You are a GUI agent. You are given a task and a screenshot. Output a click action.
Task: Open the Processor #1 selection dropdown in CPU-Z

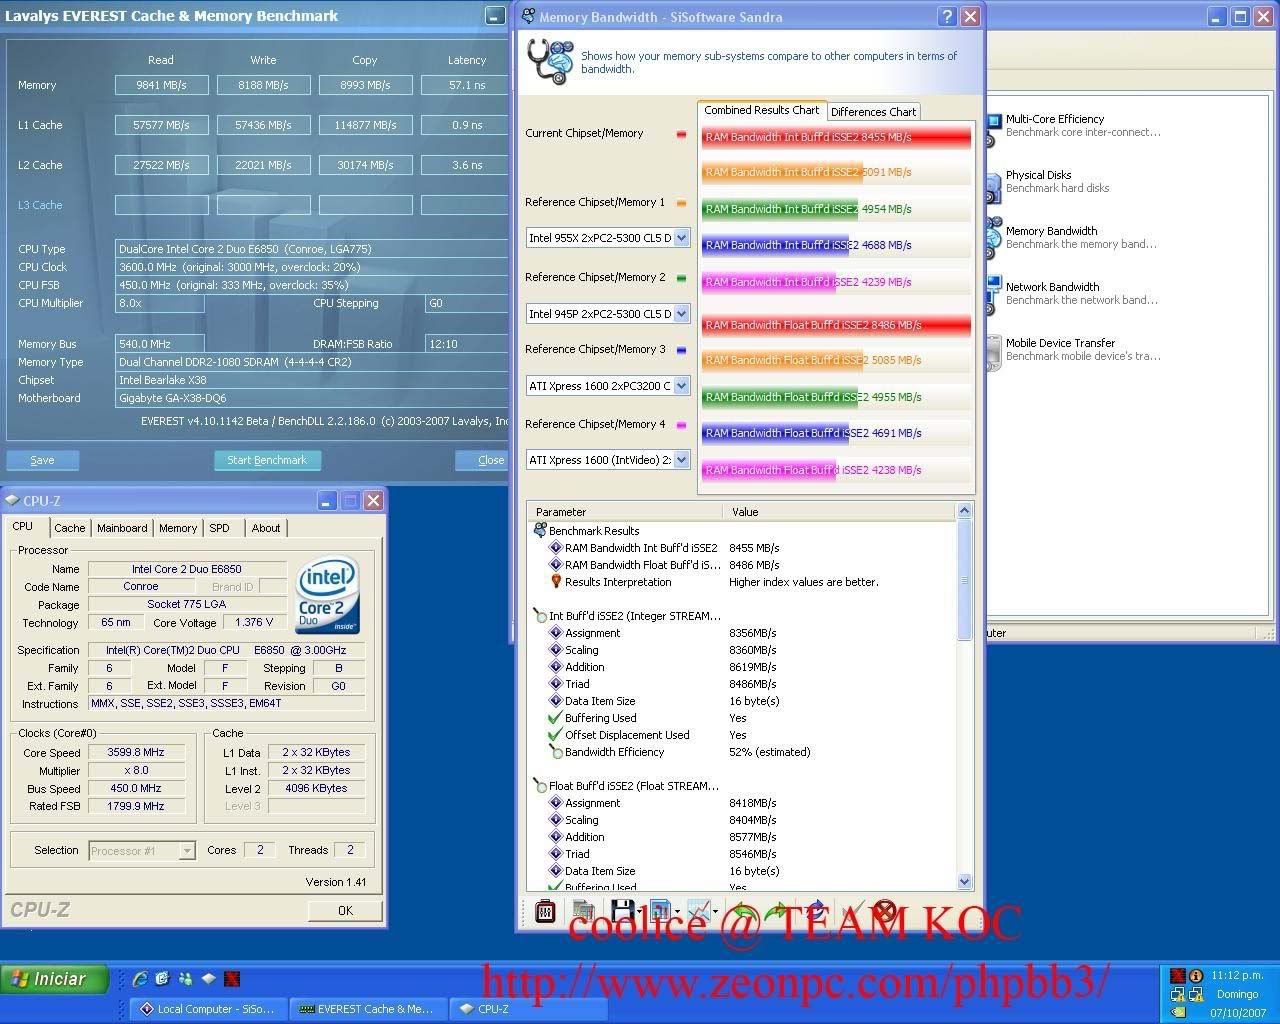click(x=186, y=851)
